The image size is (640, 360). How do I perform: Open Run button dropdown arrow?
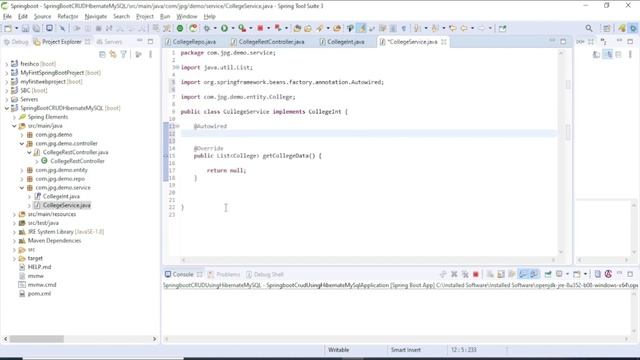click(x=232, y=28)
